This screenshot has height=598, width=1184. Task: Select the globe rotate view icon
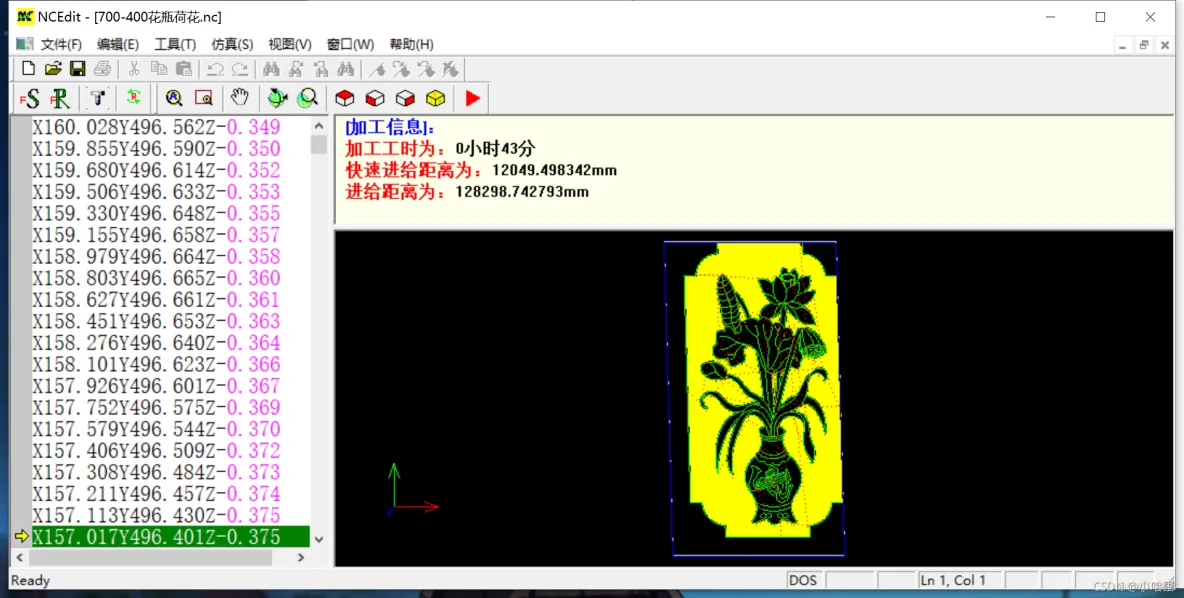tap(277, 98)
